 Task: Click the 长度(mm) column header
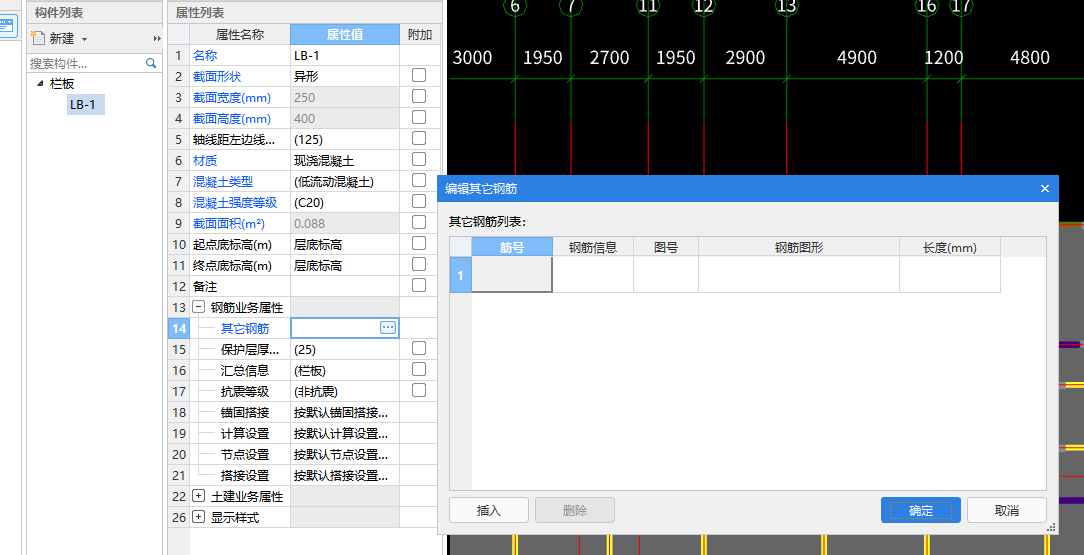click(950, 247)
